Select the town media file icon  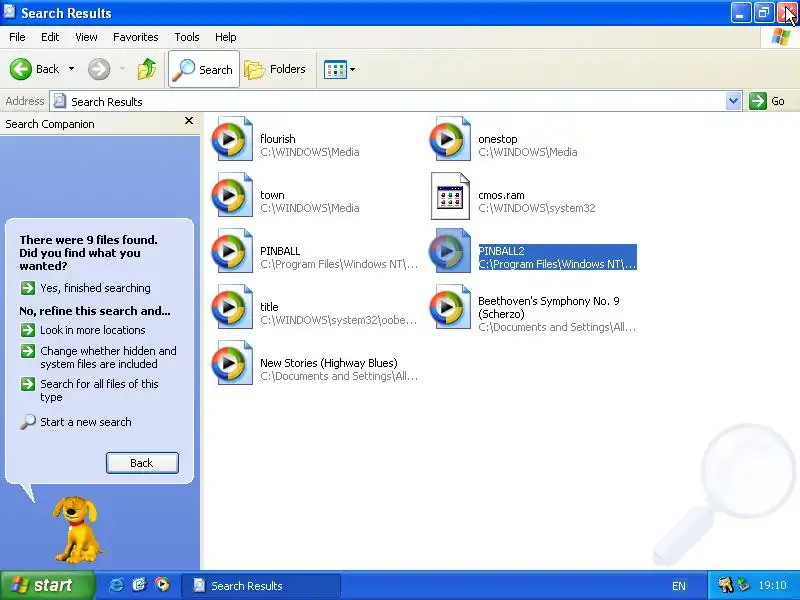[232, 195]
